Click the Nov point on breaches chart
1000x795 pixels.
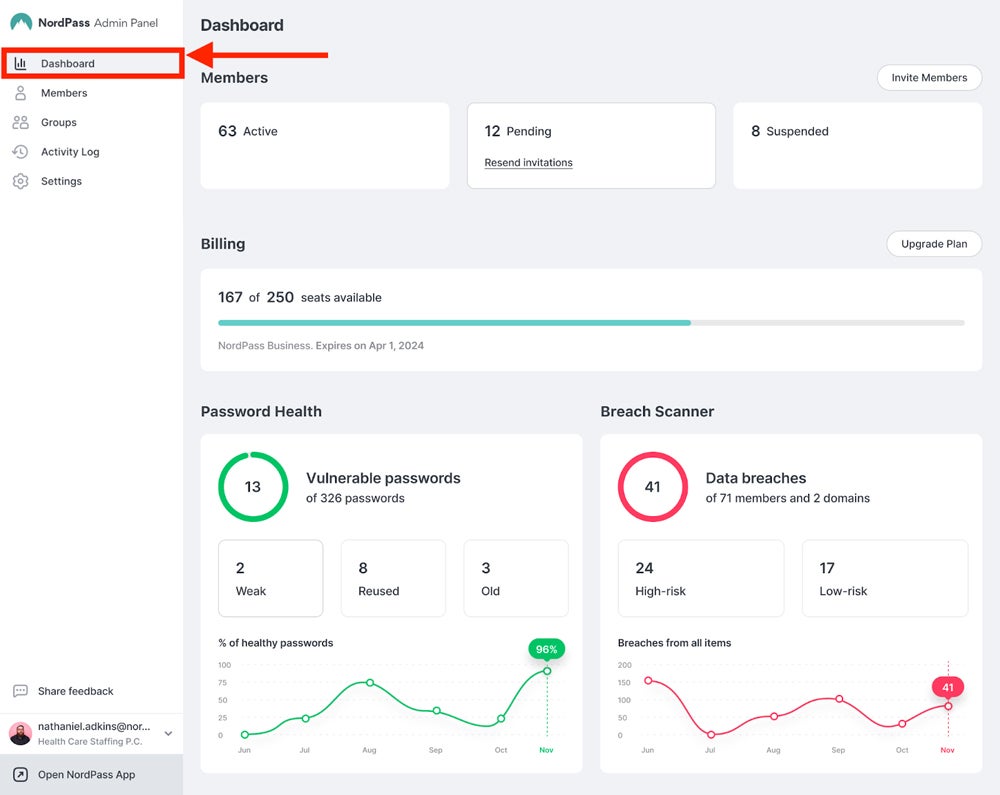(948, 706)
